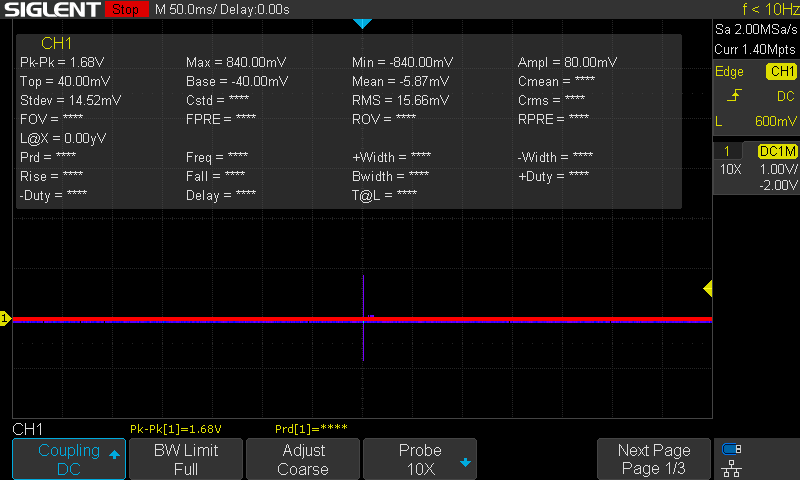
Task: Go to Next Page 1/3
Action: pyautogui.click(x=654, y=459)
